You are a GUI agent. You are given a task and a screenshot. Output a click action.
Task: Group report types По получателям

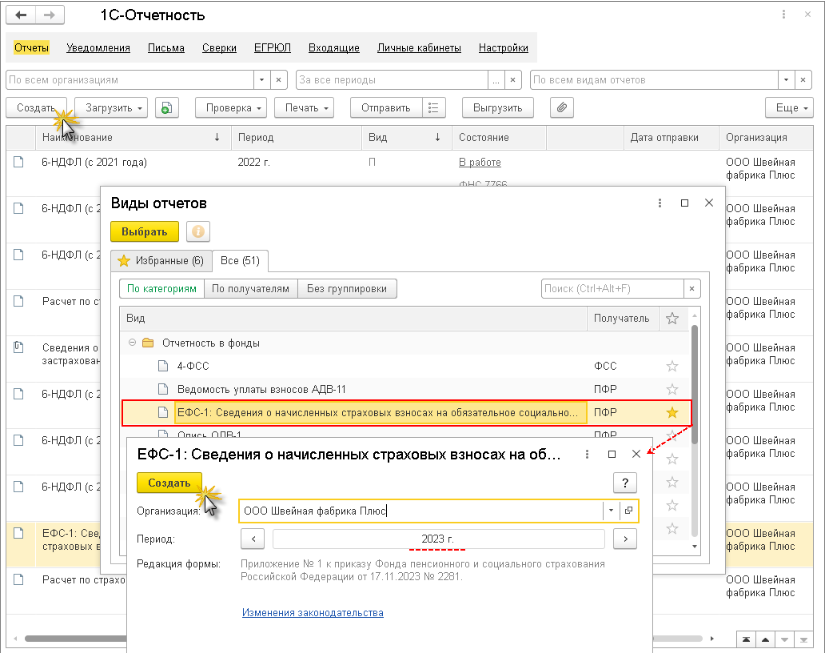(251, 289)
